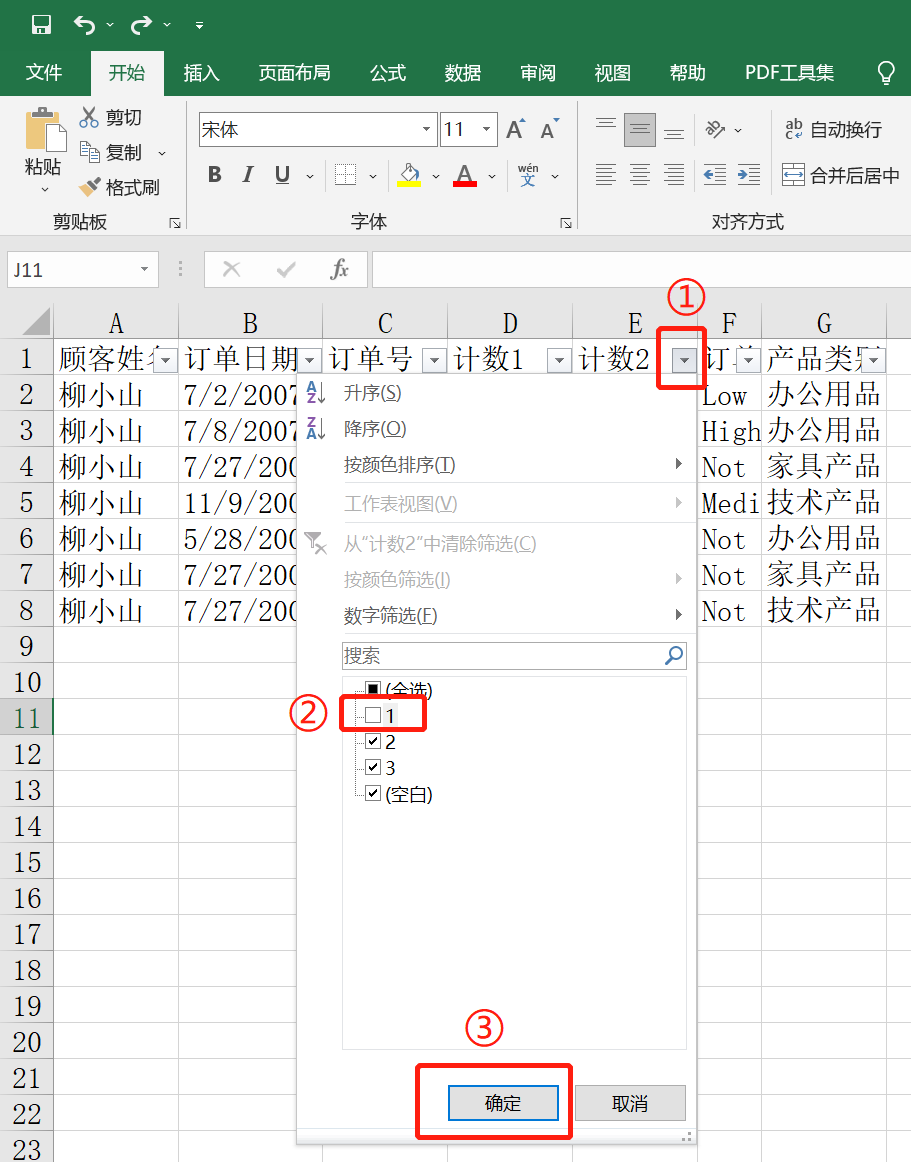Screen dimensions: 911x1162
Task: Click in the formula bar
Action: (x=641, y=269)
